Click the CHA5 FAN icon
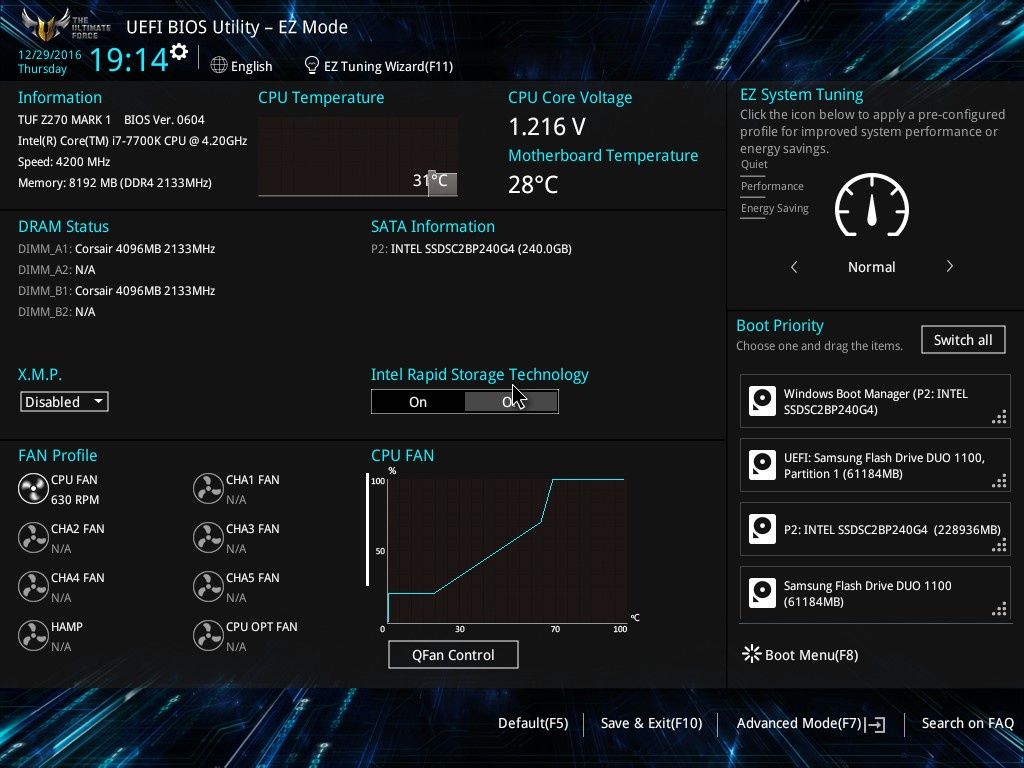 208,586
